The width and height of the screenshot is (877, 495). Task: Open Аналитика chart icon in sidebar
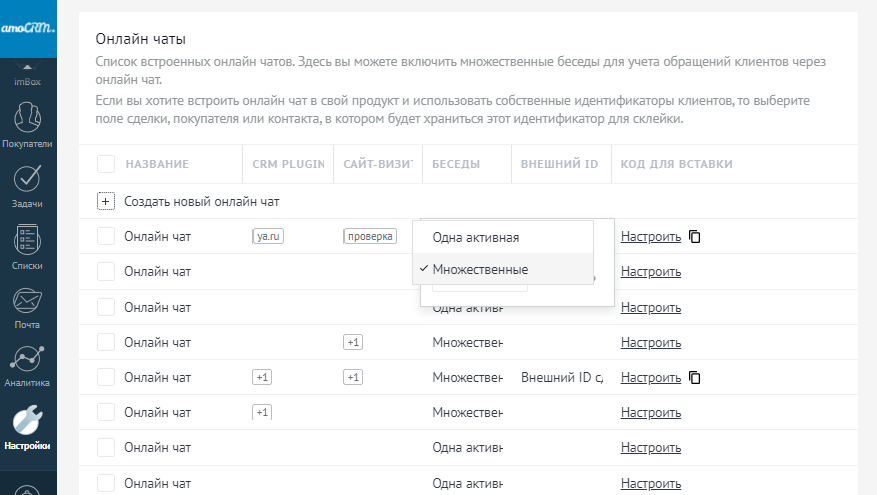pyautogui.click(x=28, y=366)
